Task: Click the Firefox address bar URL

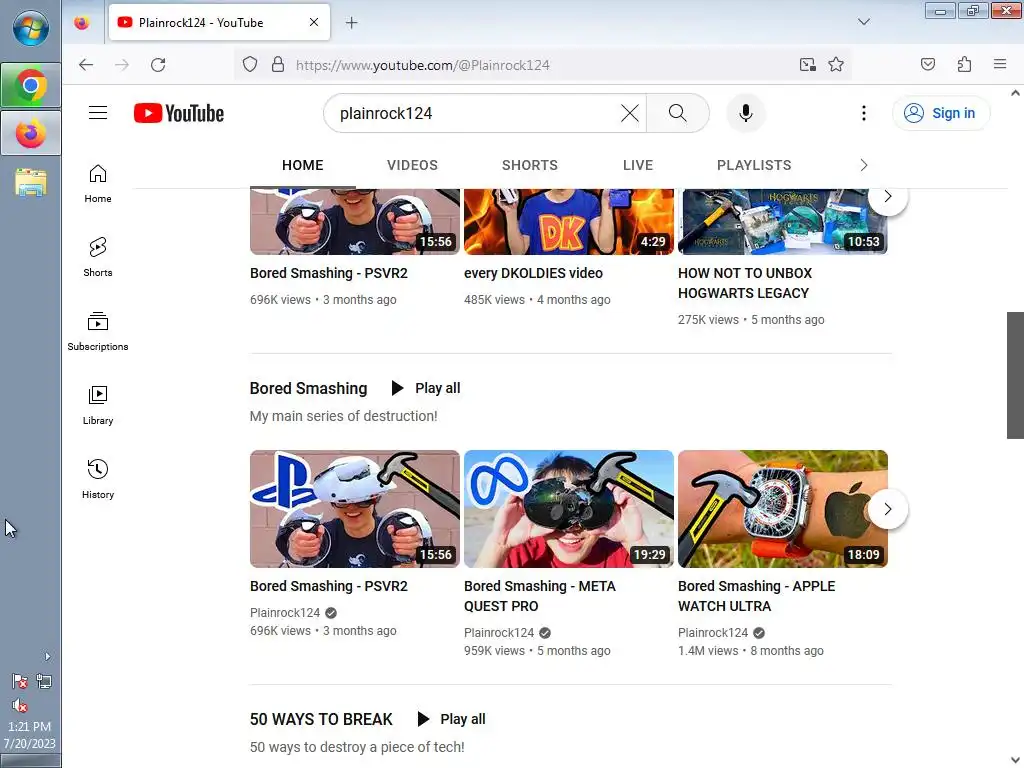Action: coord(423,65)
